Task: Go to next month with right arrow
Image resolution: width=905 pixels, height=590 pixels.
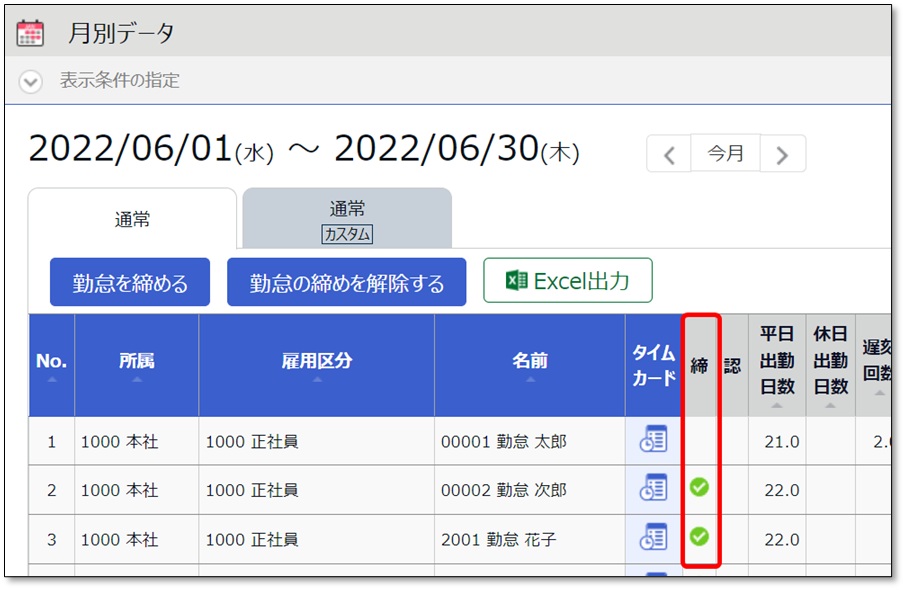Action: coord(783,155)
